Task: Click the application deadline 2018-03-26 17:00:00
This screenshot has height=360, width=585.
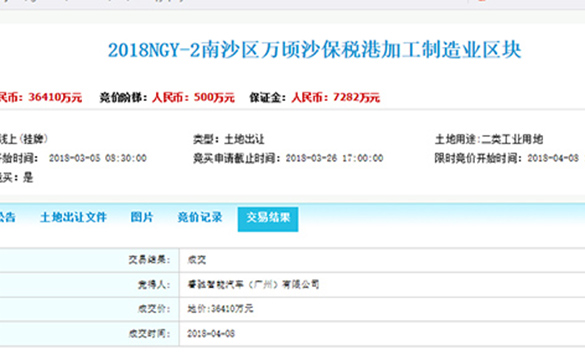Action: point(334,158)
